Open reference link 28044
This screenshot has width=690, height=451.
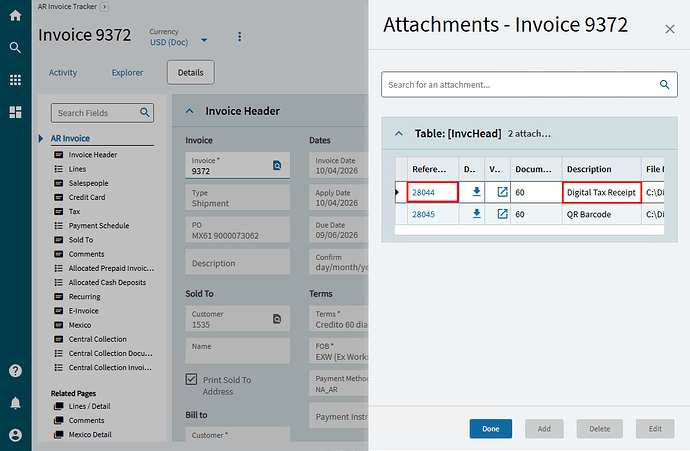[423, 192]
